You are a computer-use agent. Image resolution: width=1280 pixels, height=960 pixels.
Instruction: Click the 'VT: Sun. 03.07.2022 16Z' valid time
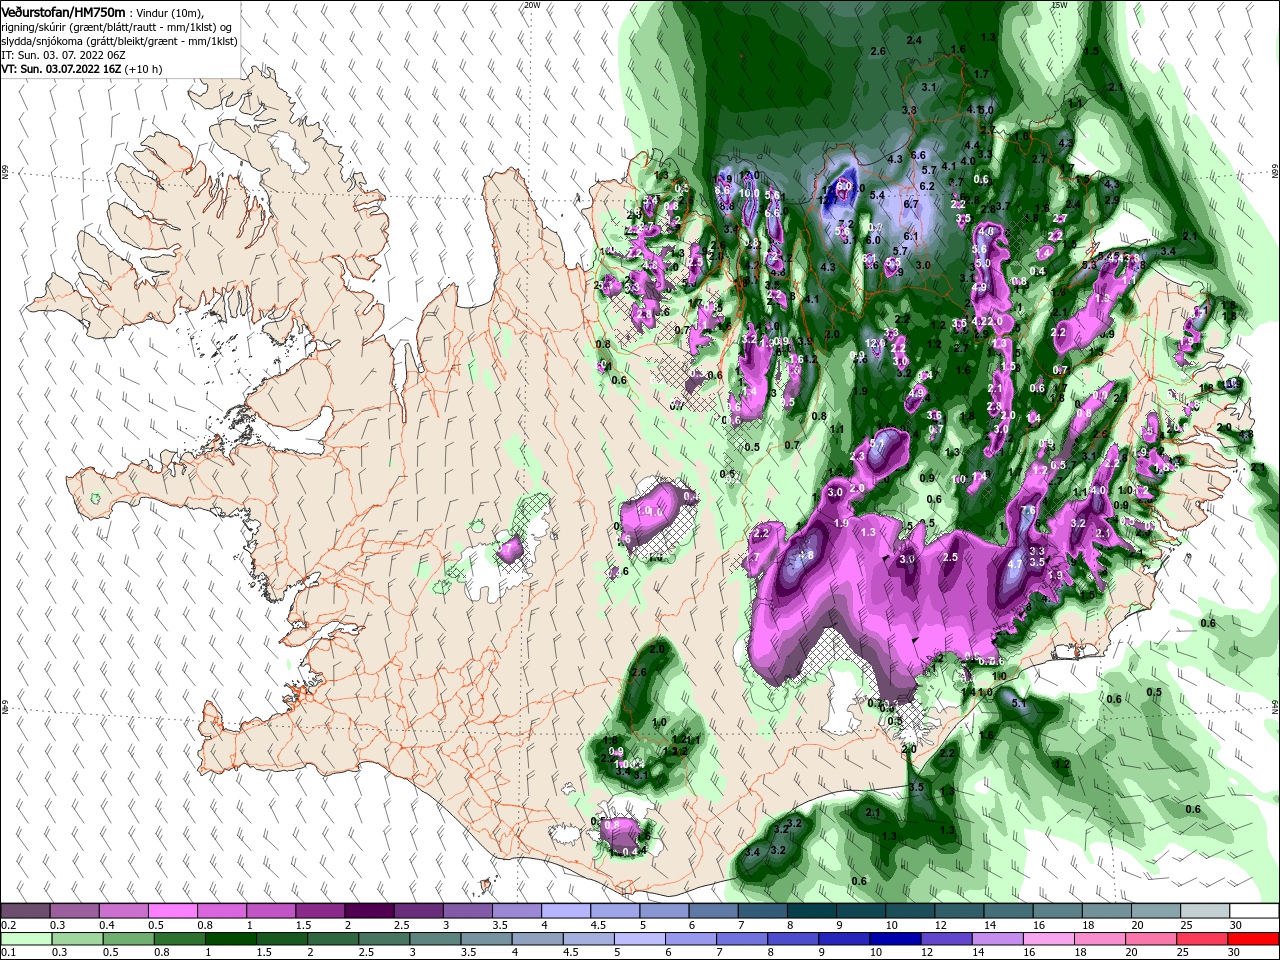[61, 70]
